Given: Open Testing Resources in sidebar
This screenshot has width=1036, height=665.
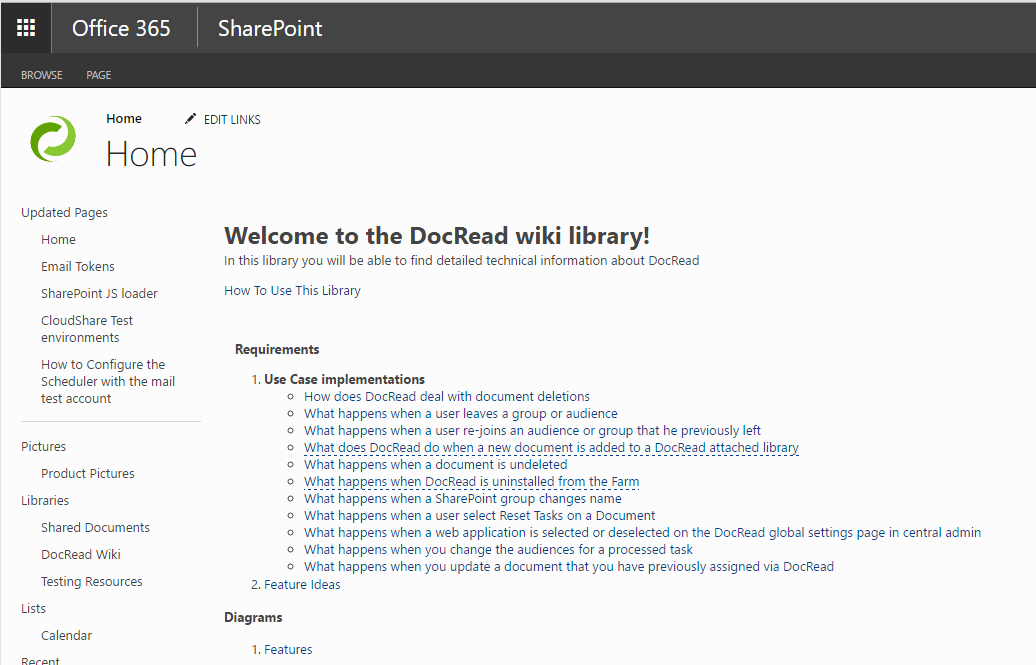Looking at the screenshot, I should (x=92, y=582).
